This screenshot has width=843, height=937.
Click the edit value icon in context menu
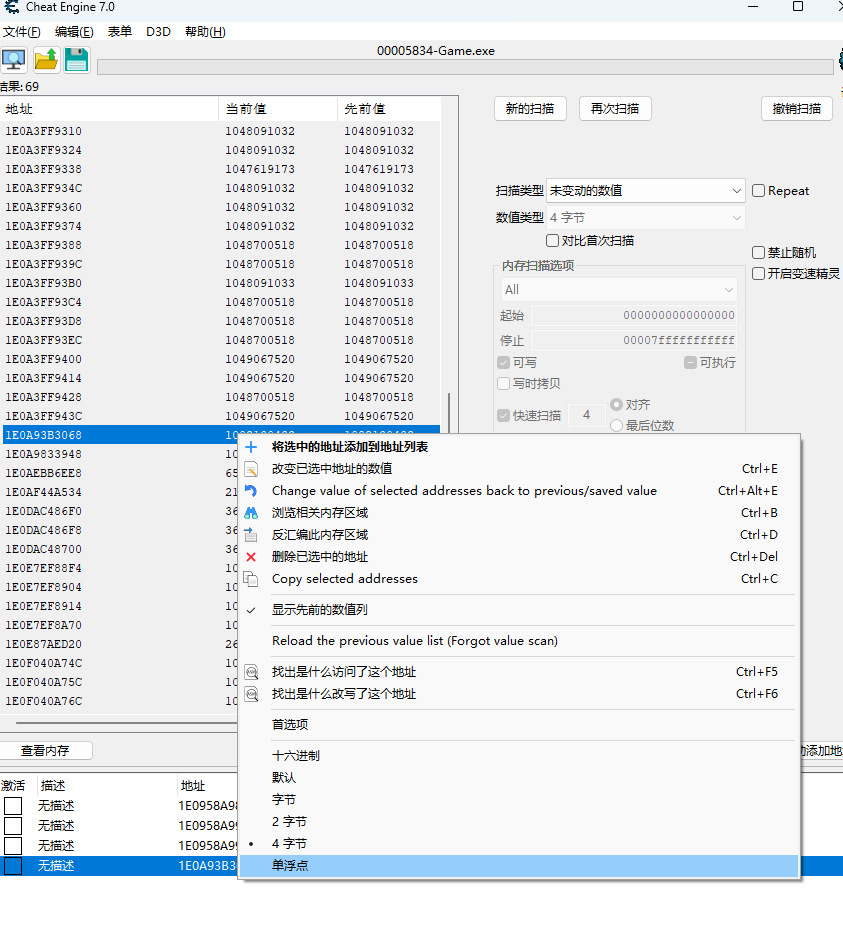point(252,469)
